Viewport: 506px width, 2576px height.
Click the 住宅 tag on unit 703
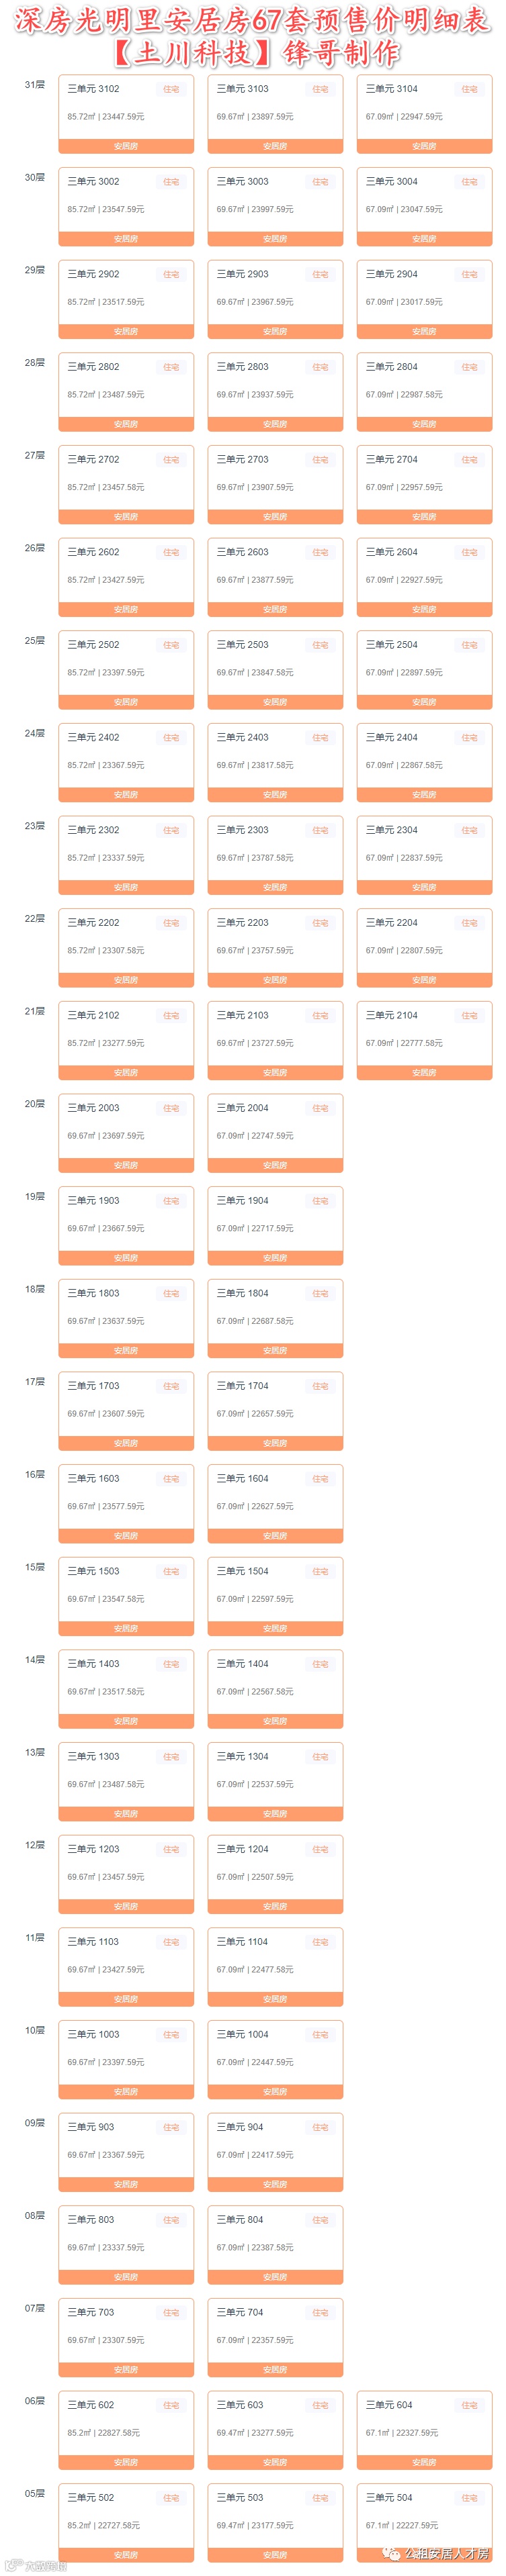tap(171, 2312)
